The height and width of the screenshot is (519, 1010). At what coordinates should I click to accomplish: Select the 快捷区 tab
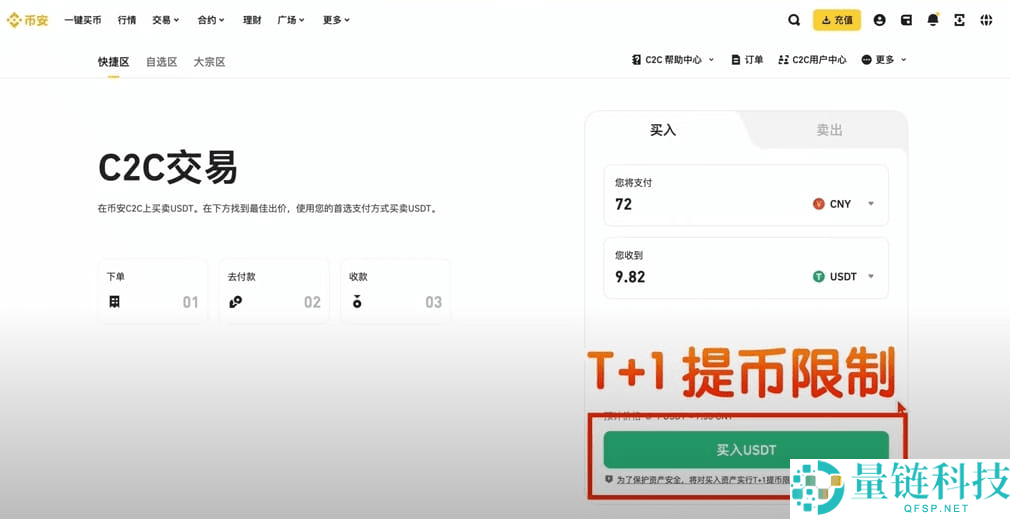(113, 62)
